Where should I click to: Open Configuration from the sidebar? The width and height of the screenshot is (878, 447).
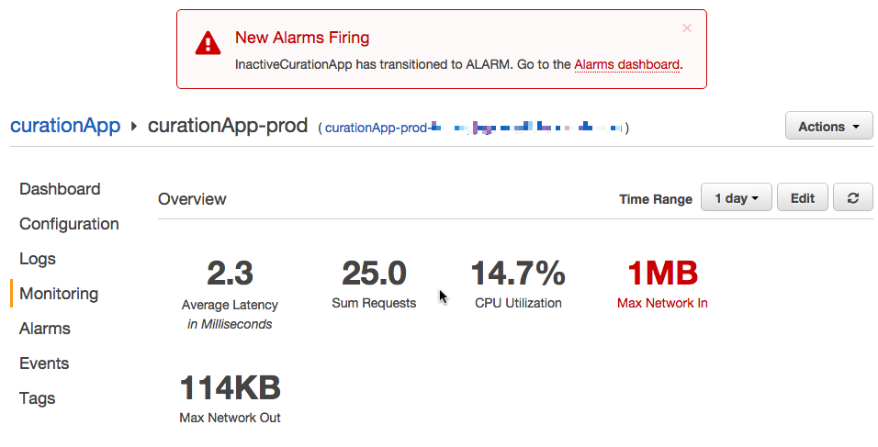(69, 224)
